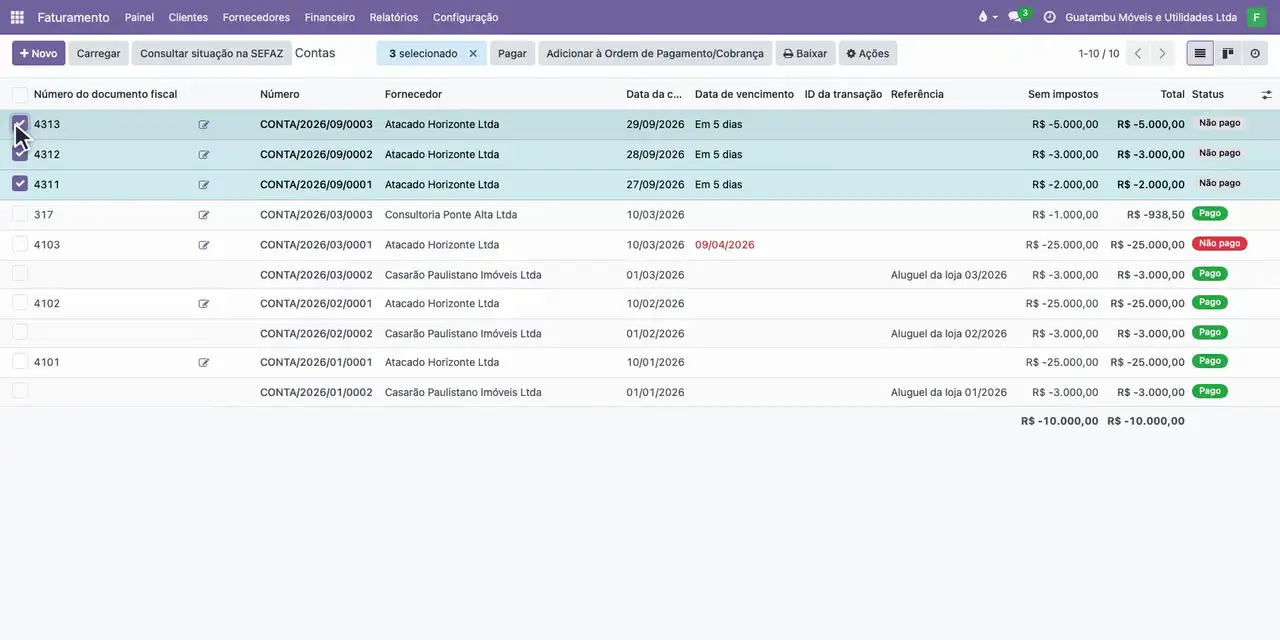Click the Baixar download button
Viewport: 1280px width, 640px height.
[x=805, y=53]
